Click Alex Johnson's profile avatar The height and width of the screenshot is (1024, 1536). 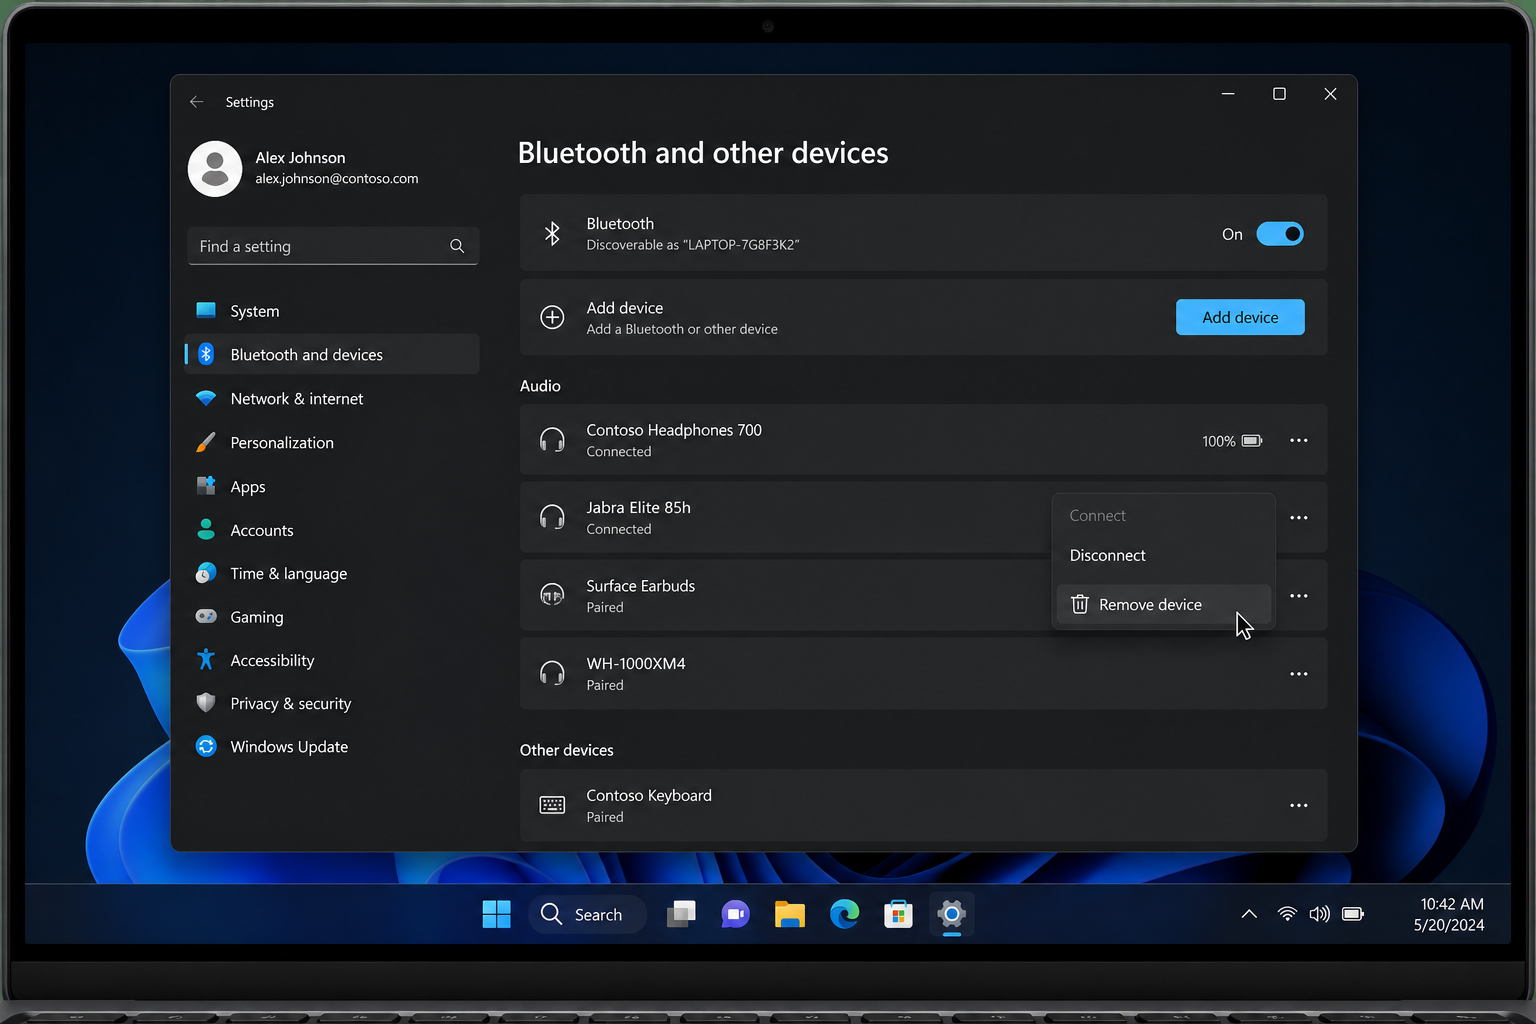(x=215, y=168)
